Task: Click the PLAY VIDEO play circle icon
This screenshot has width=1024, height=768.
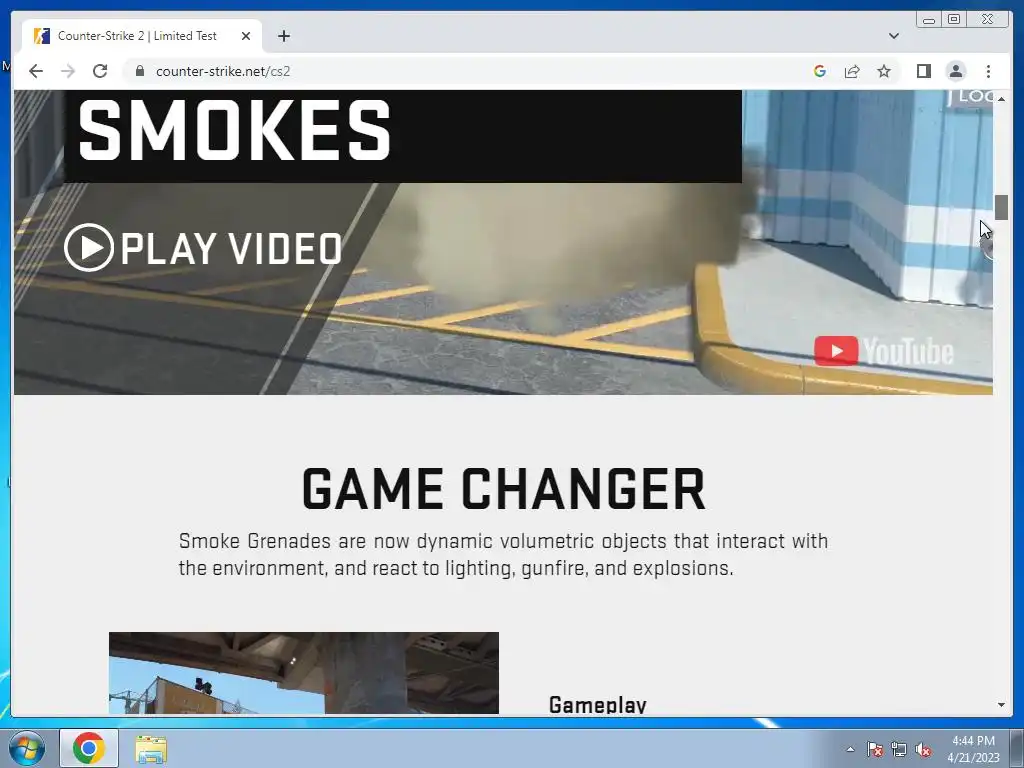Action: pos(89,248)
